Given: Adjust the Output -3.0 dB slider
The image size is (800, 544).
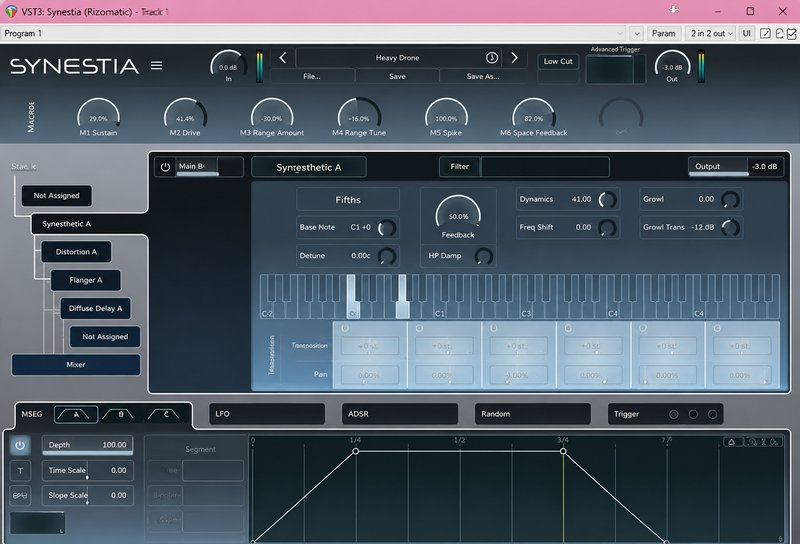Looking at the screenshot, I should point(736,167).
